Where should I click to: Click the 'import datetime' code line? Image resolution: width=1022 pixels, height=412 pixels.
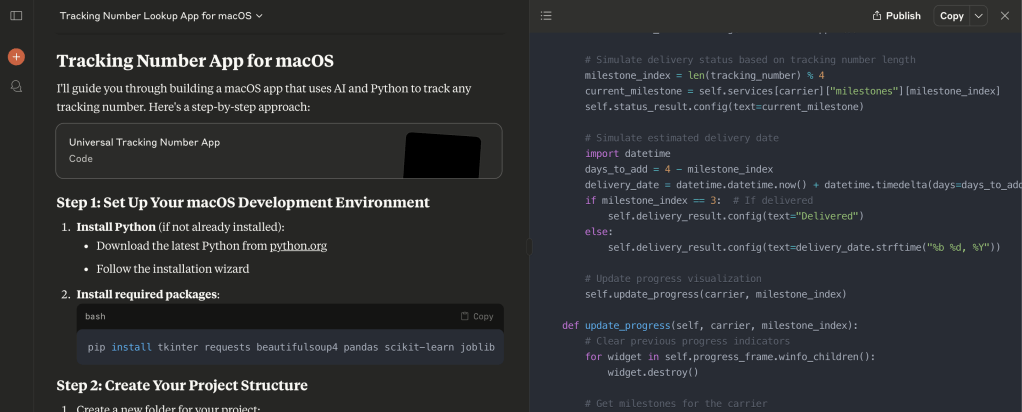click(x=627, y=154)
